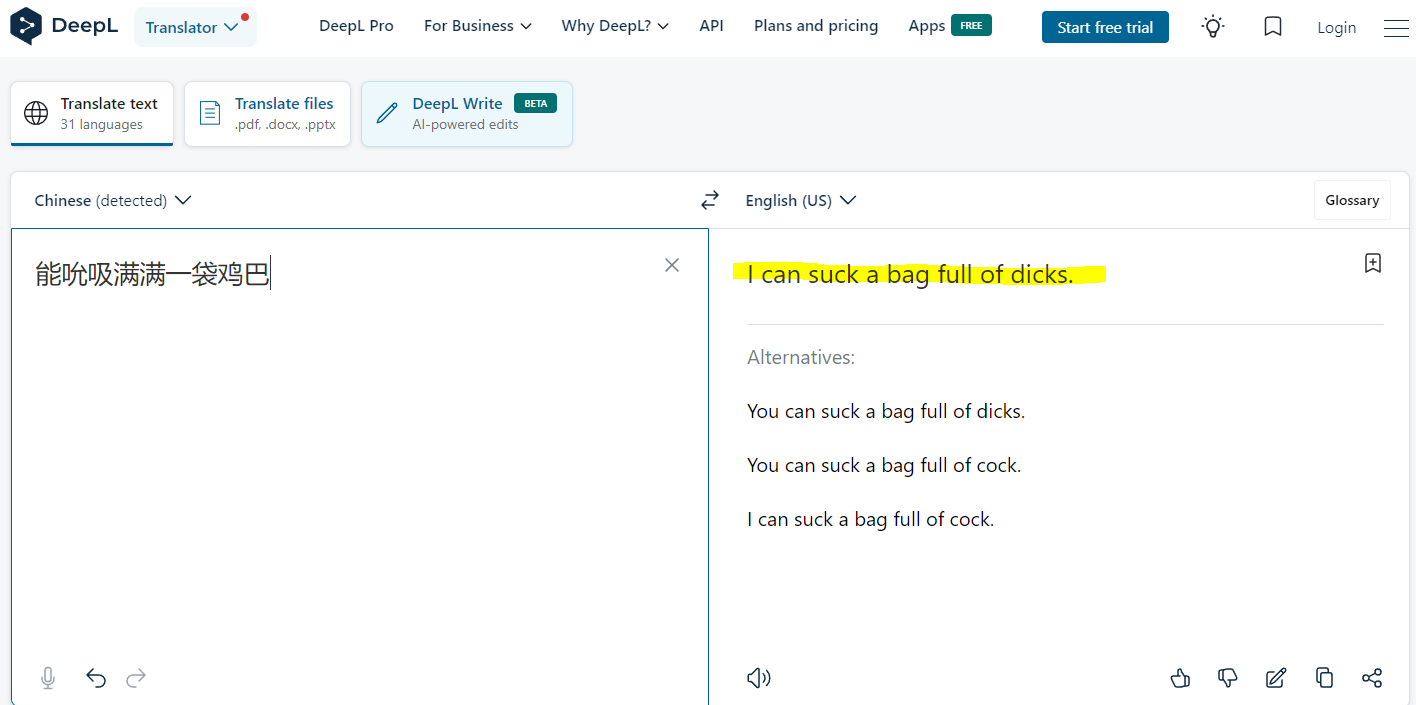Clear source text with the X button

click(x=672, y=265)
